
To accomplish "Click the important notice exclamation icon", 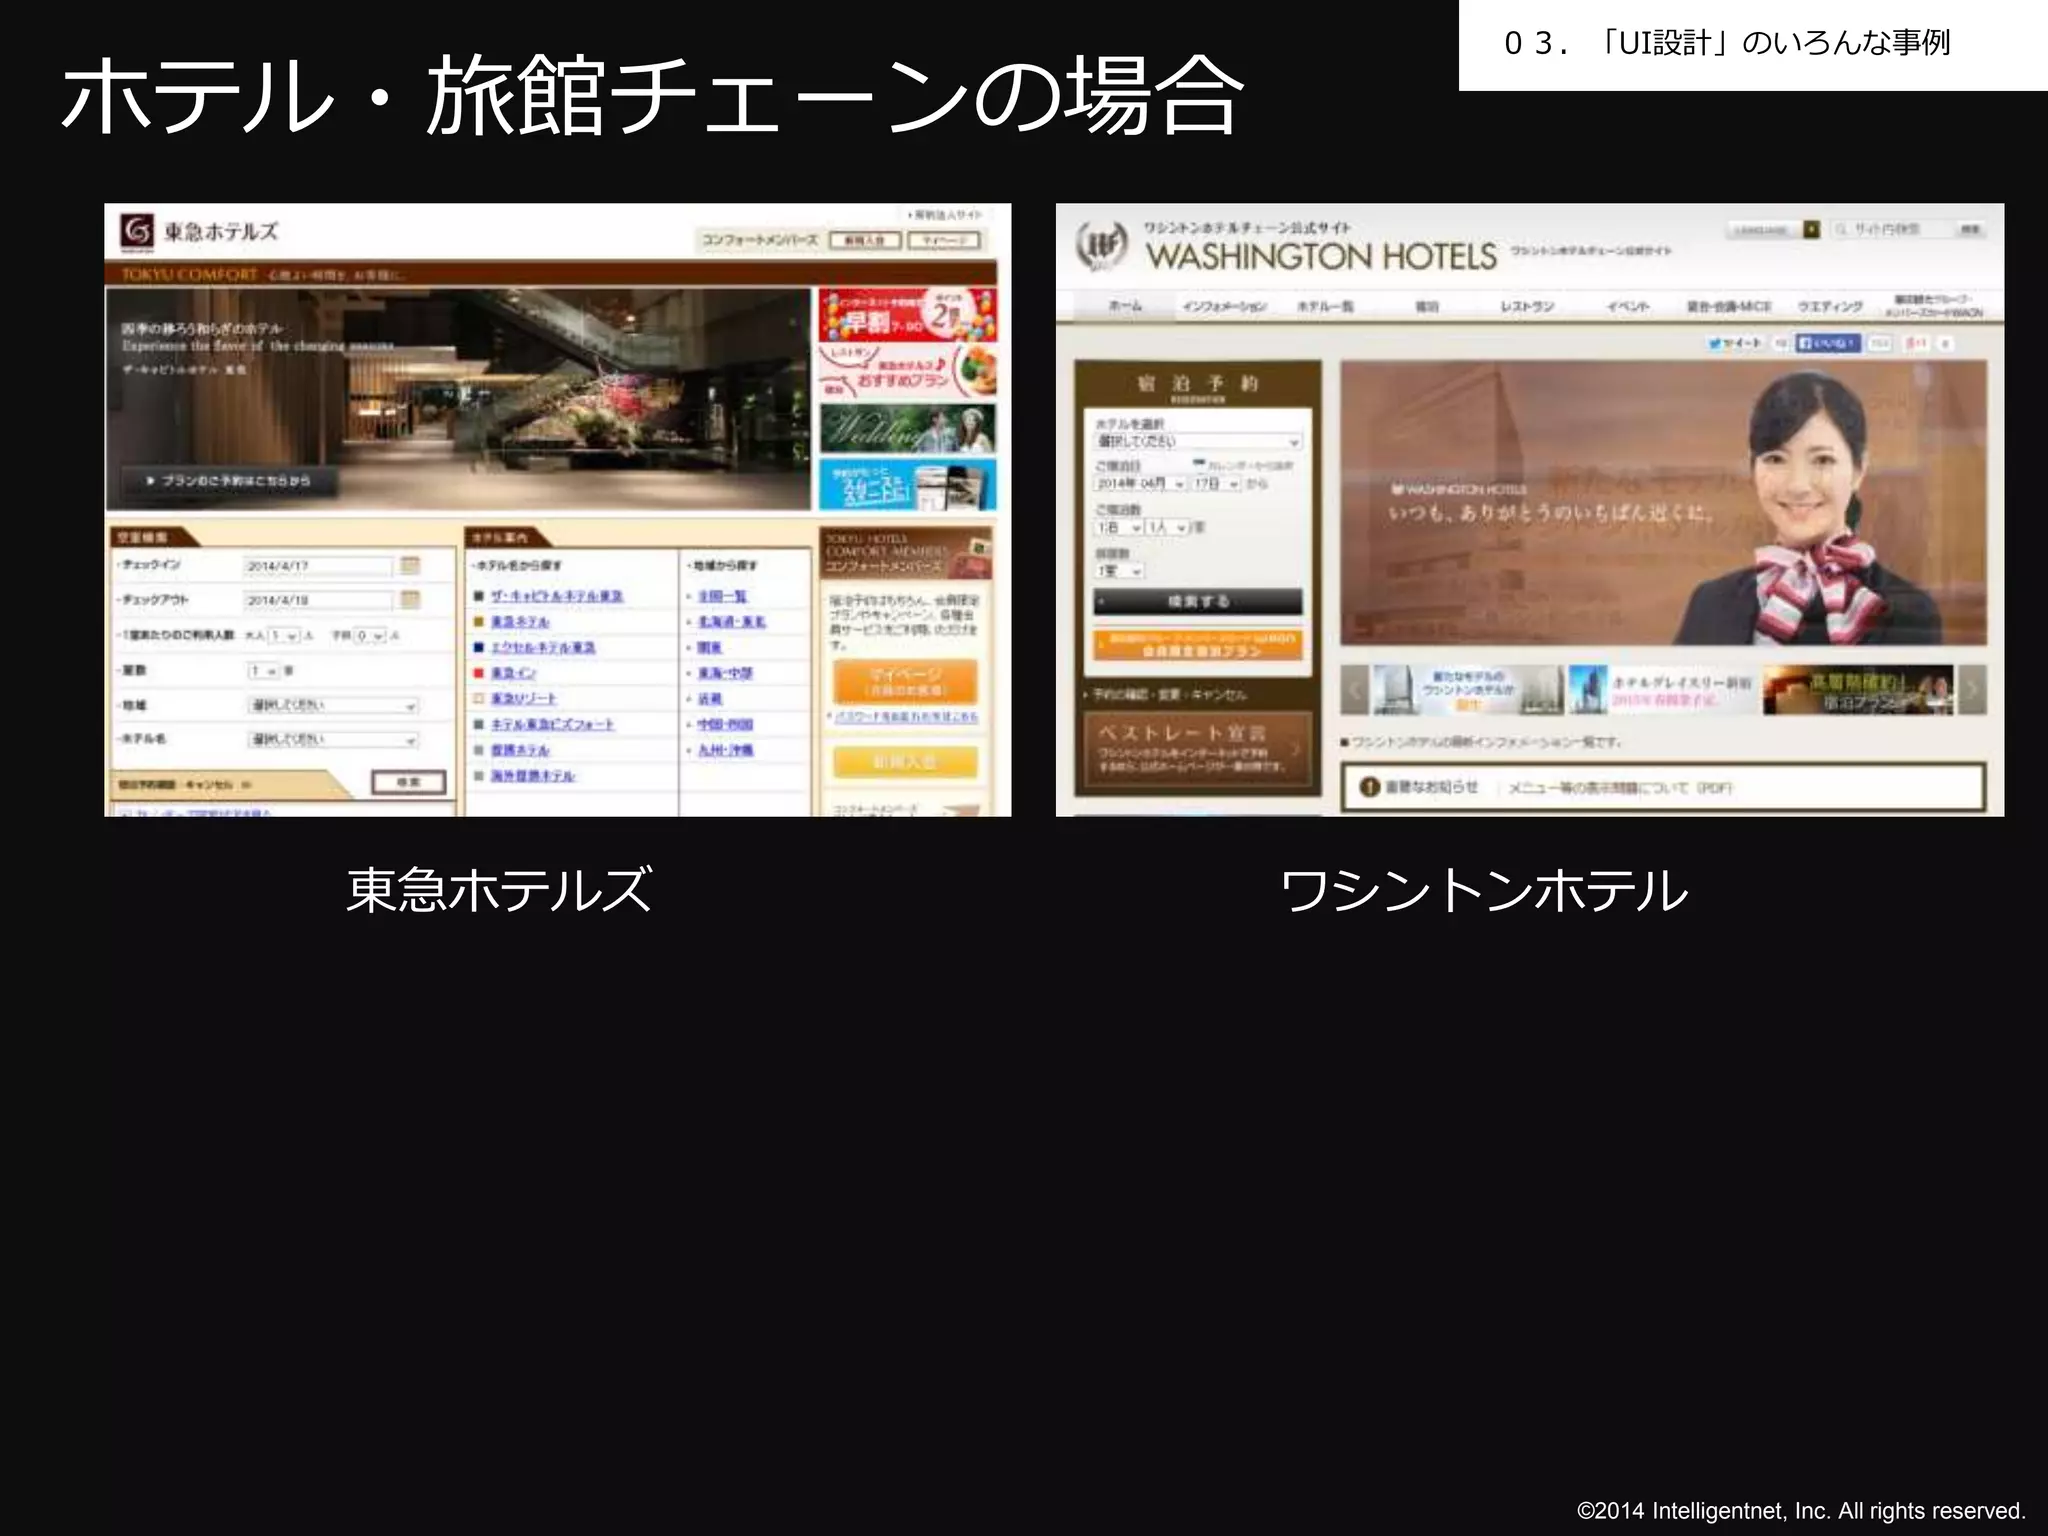I will 1370,787.
